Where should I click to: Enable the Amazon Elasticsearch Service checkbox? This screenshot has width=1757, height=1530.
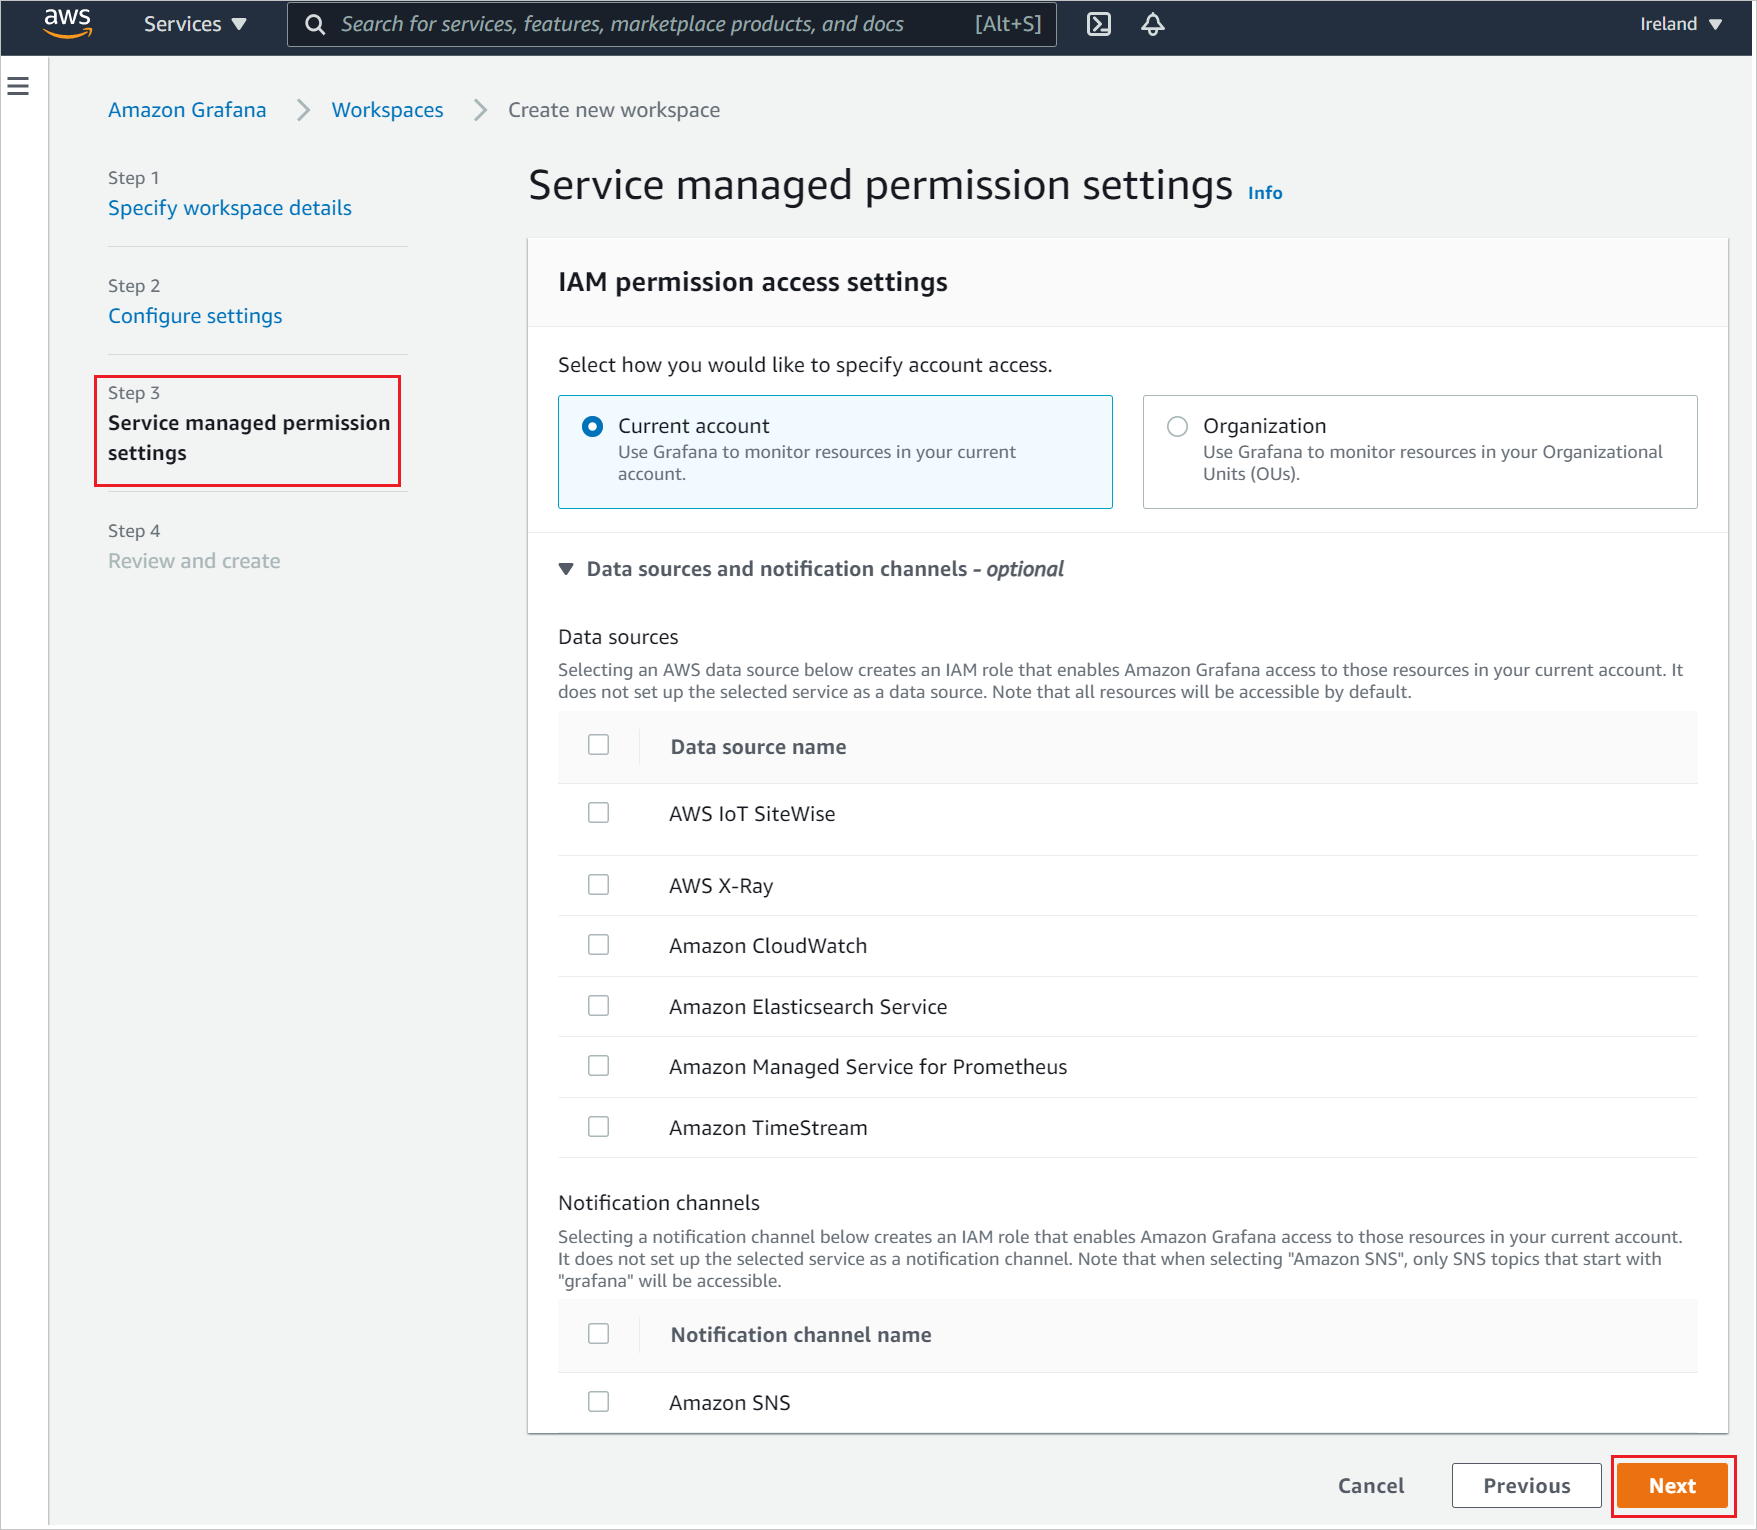599,1006
